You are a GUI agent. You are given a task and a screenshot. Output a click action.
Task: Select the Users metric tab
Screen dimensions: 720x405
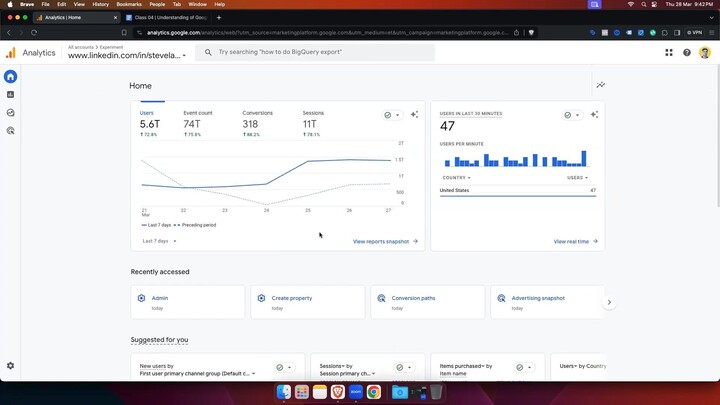150,124
